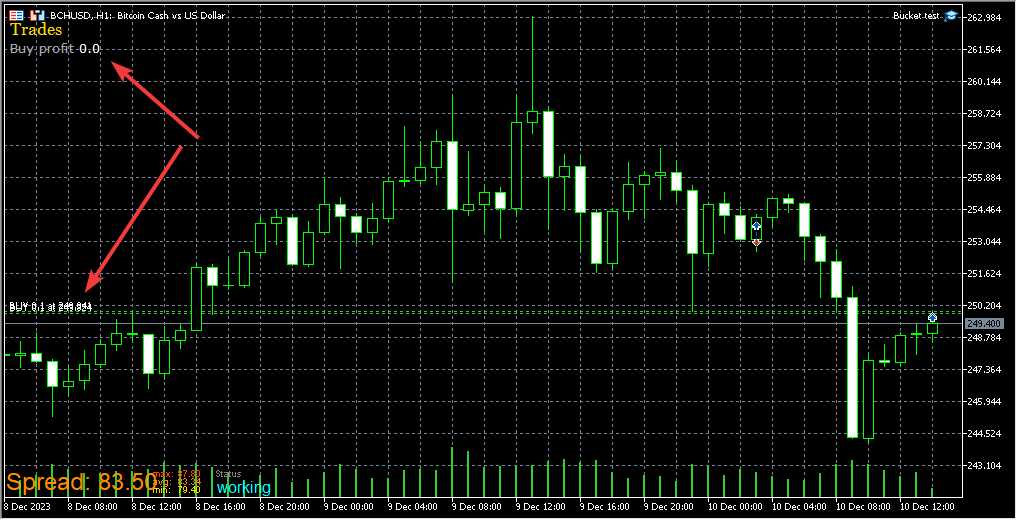Click the 10 Dec 12:00 time label
The image size is (1017, 520).
927,506
